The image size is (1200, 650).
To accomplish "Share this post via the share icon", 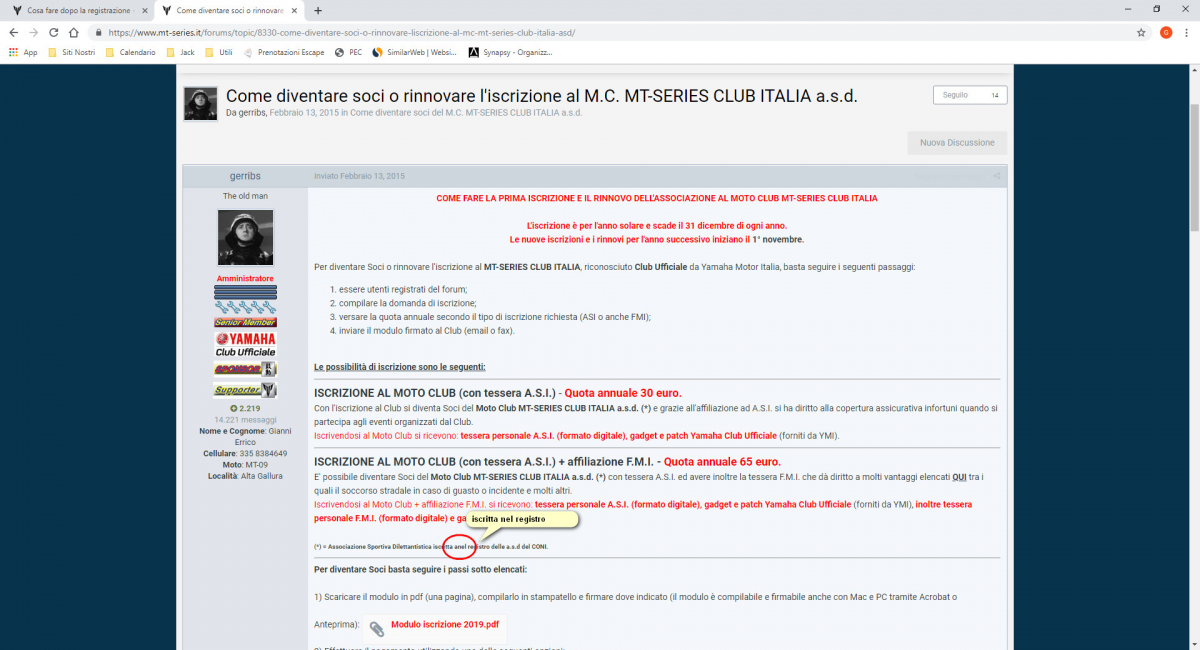I will 996,176.
